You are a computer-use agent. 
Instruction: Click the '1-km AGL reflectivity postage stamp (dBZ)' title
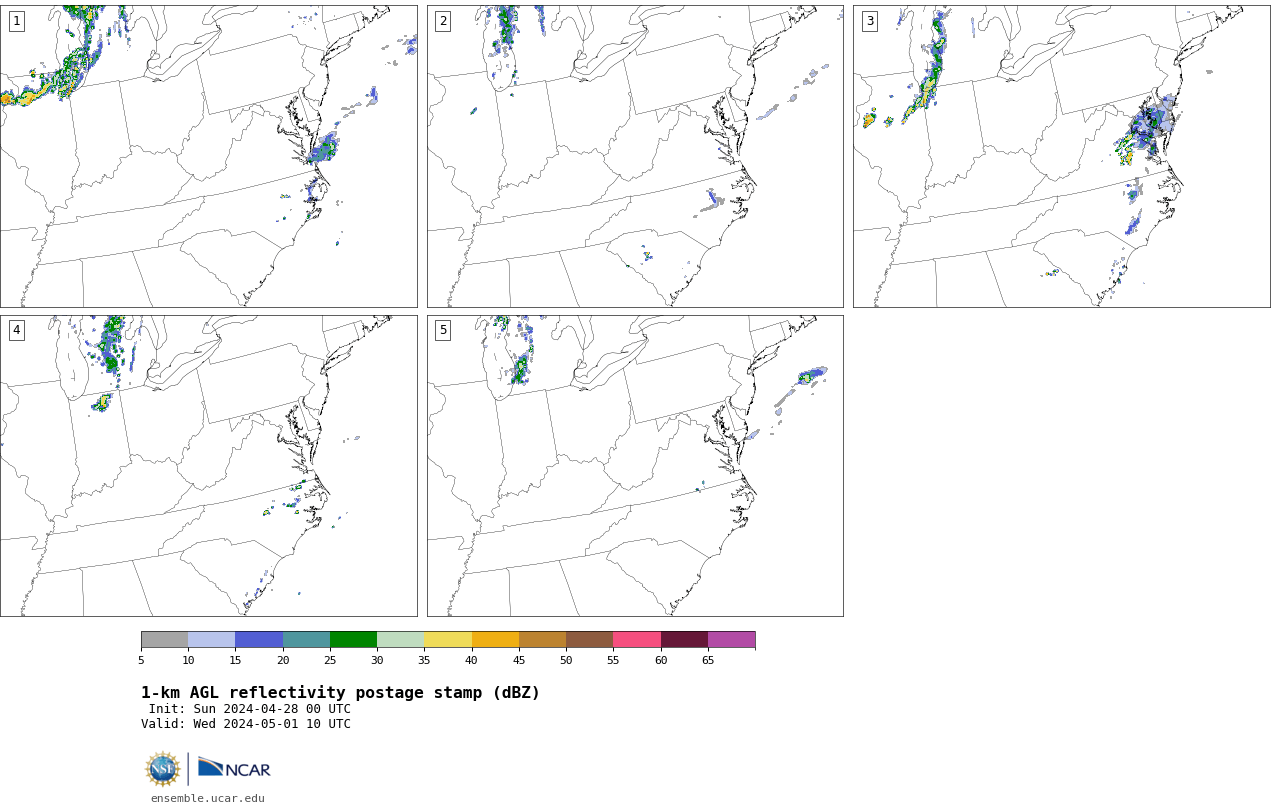(x=340, y=693)
